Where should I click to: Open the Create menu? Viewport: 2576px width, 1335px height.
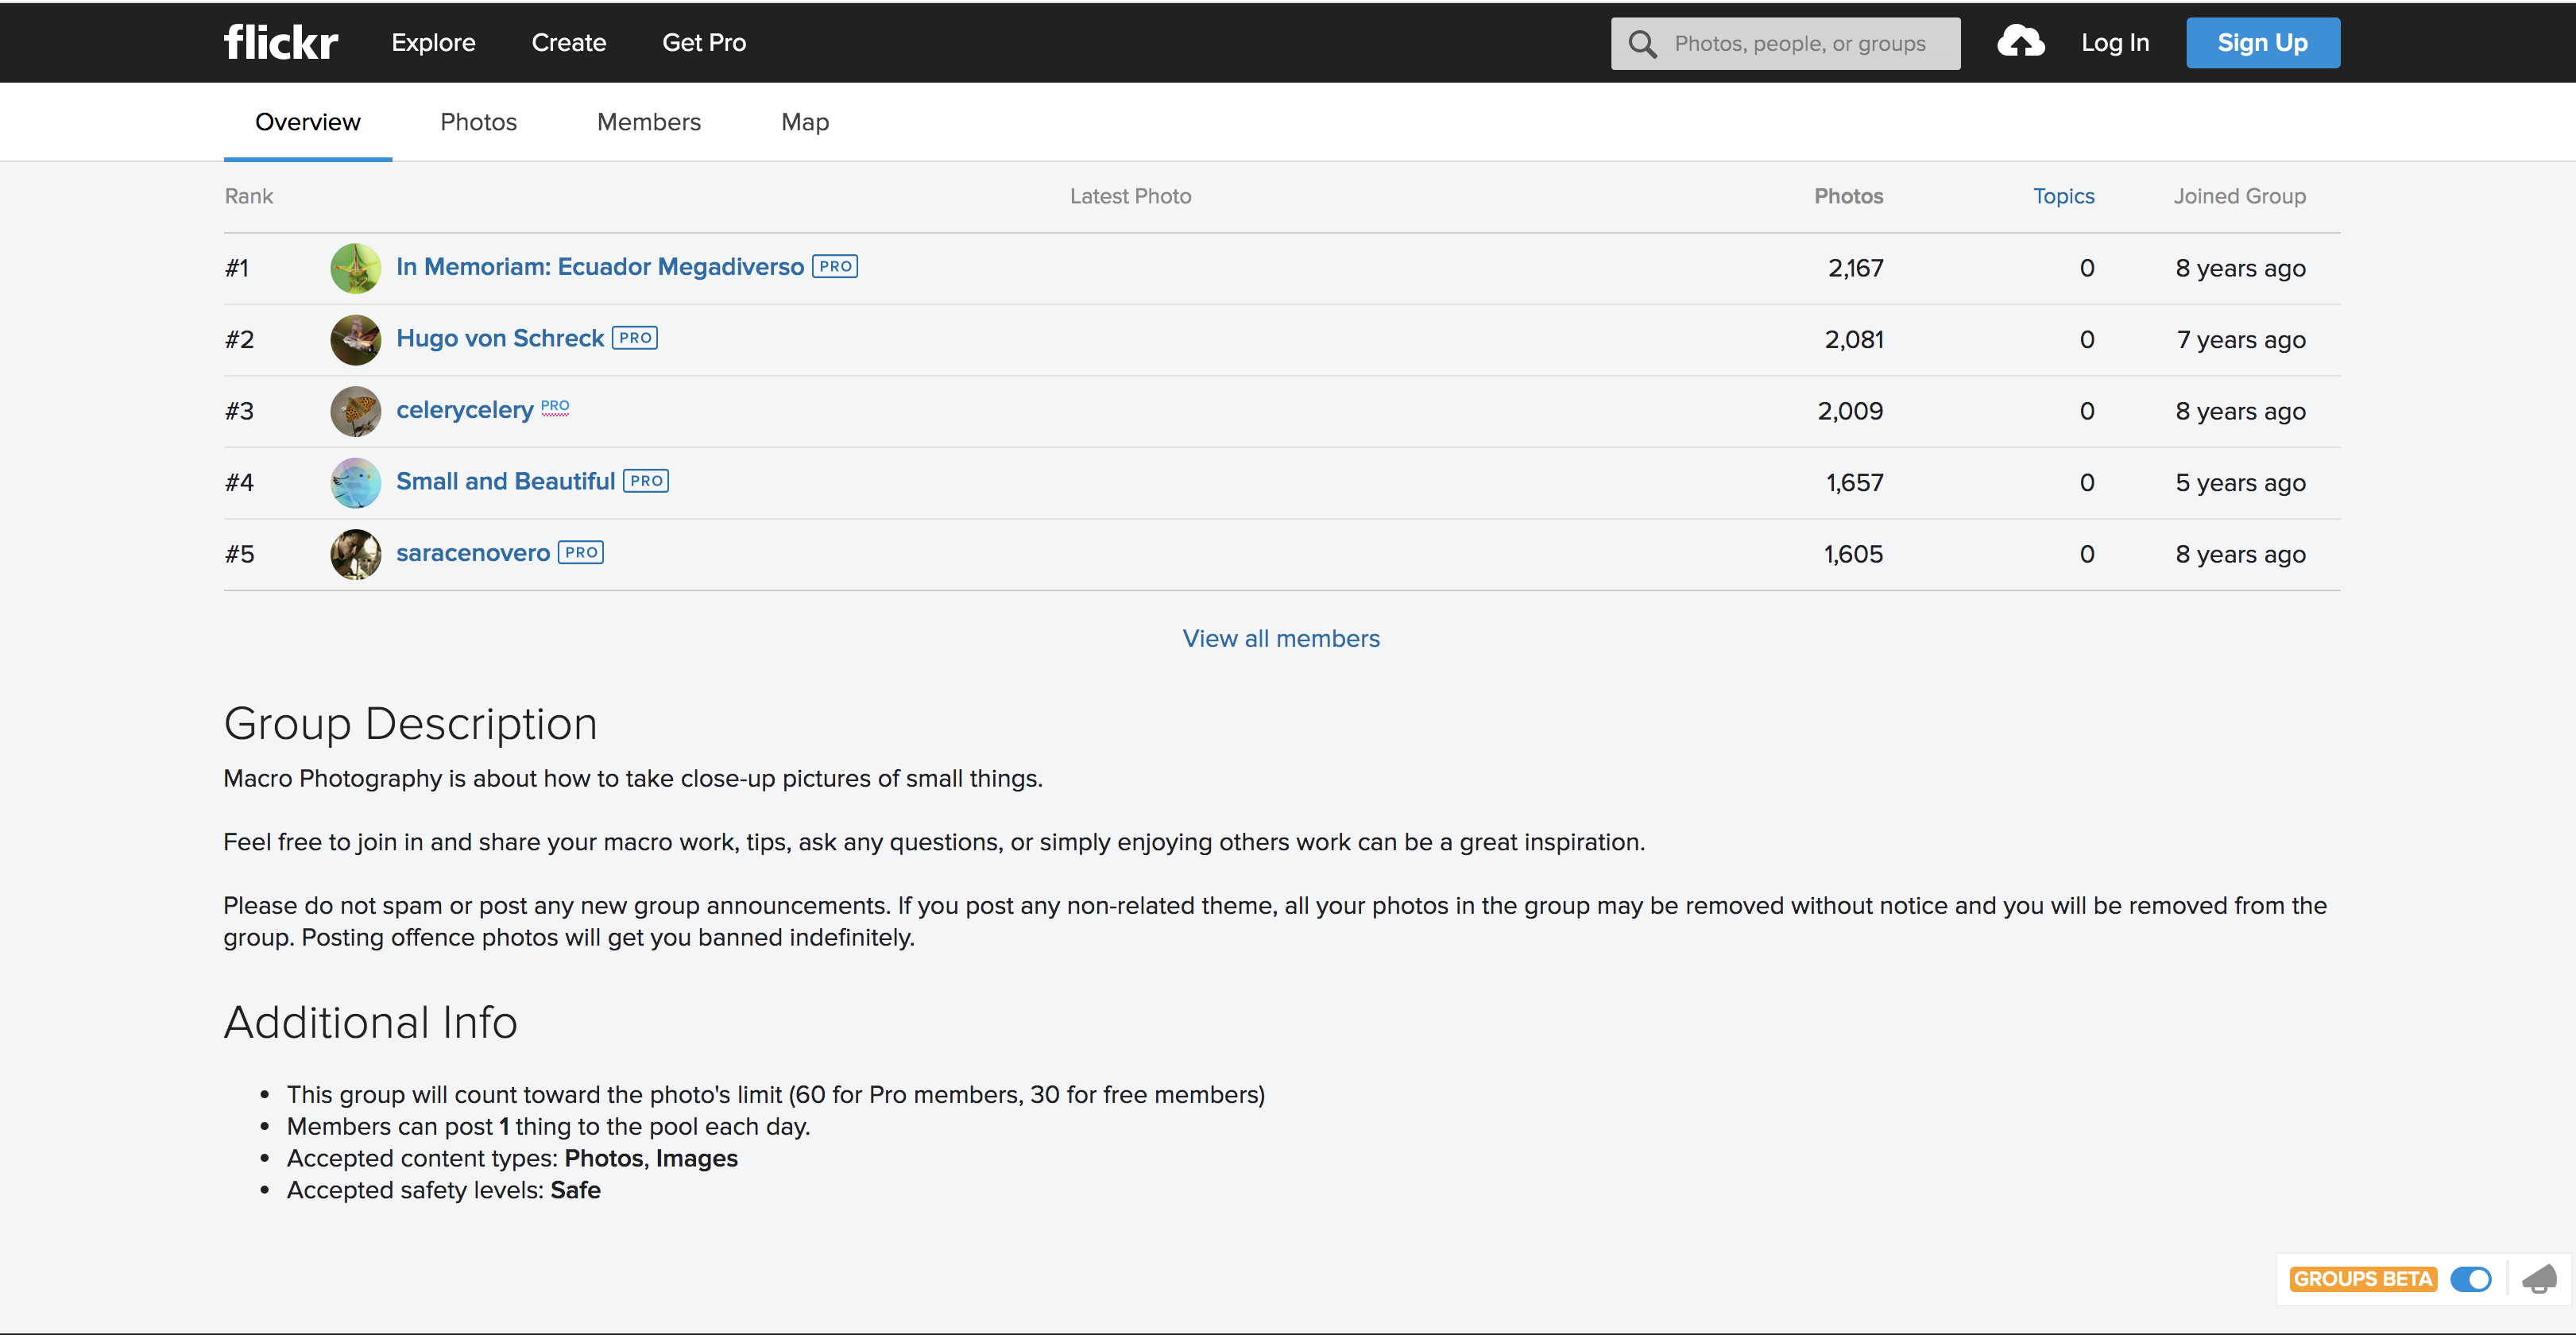(x=569, y=43)
